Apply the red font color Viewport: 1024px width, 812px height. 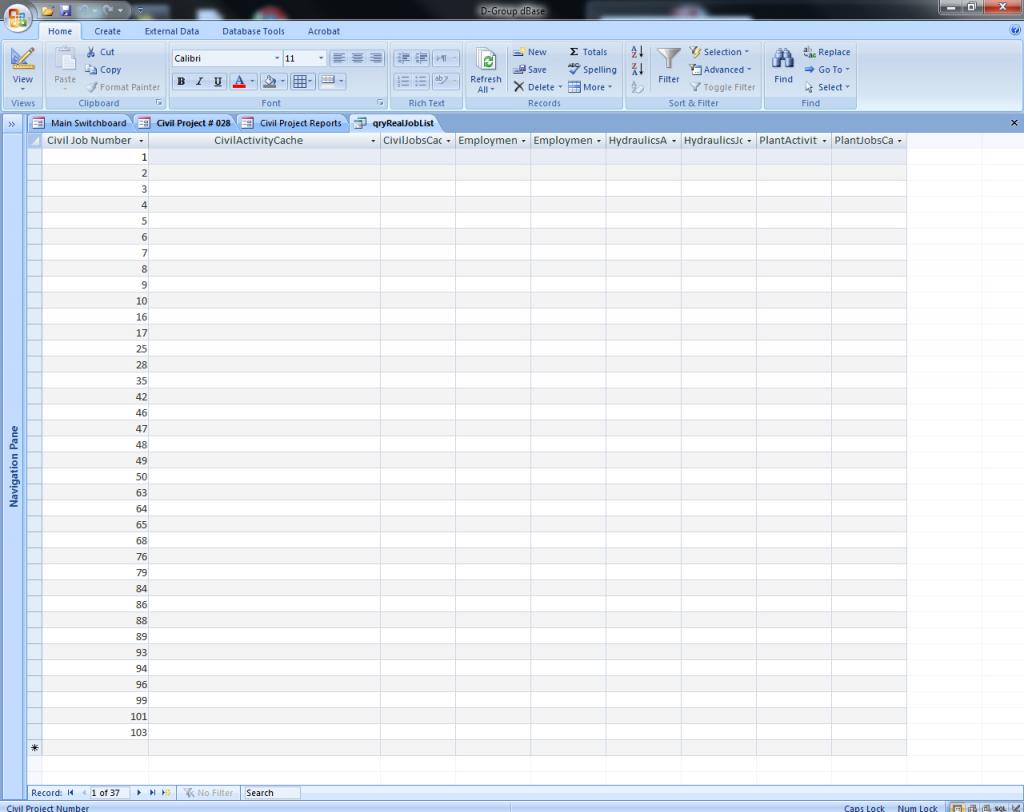tap(239, 81)
